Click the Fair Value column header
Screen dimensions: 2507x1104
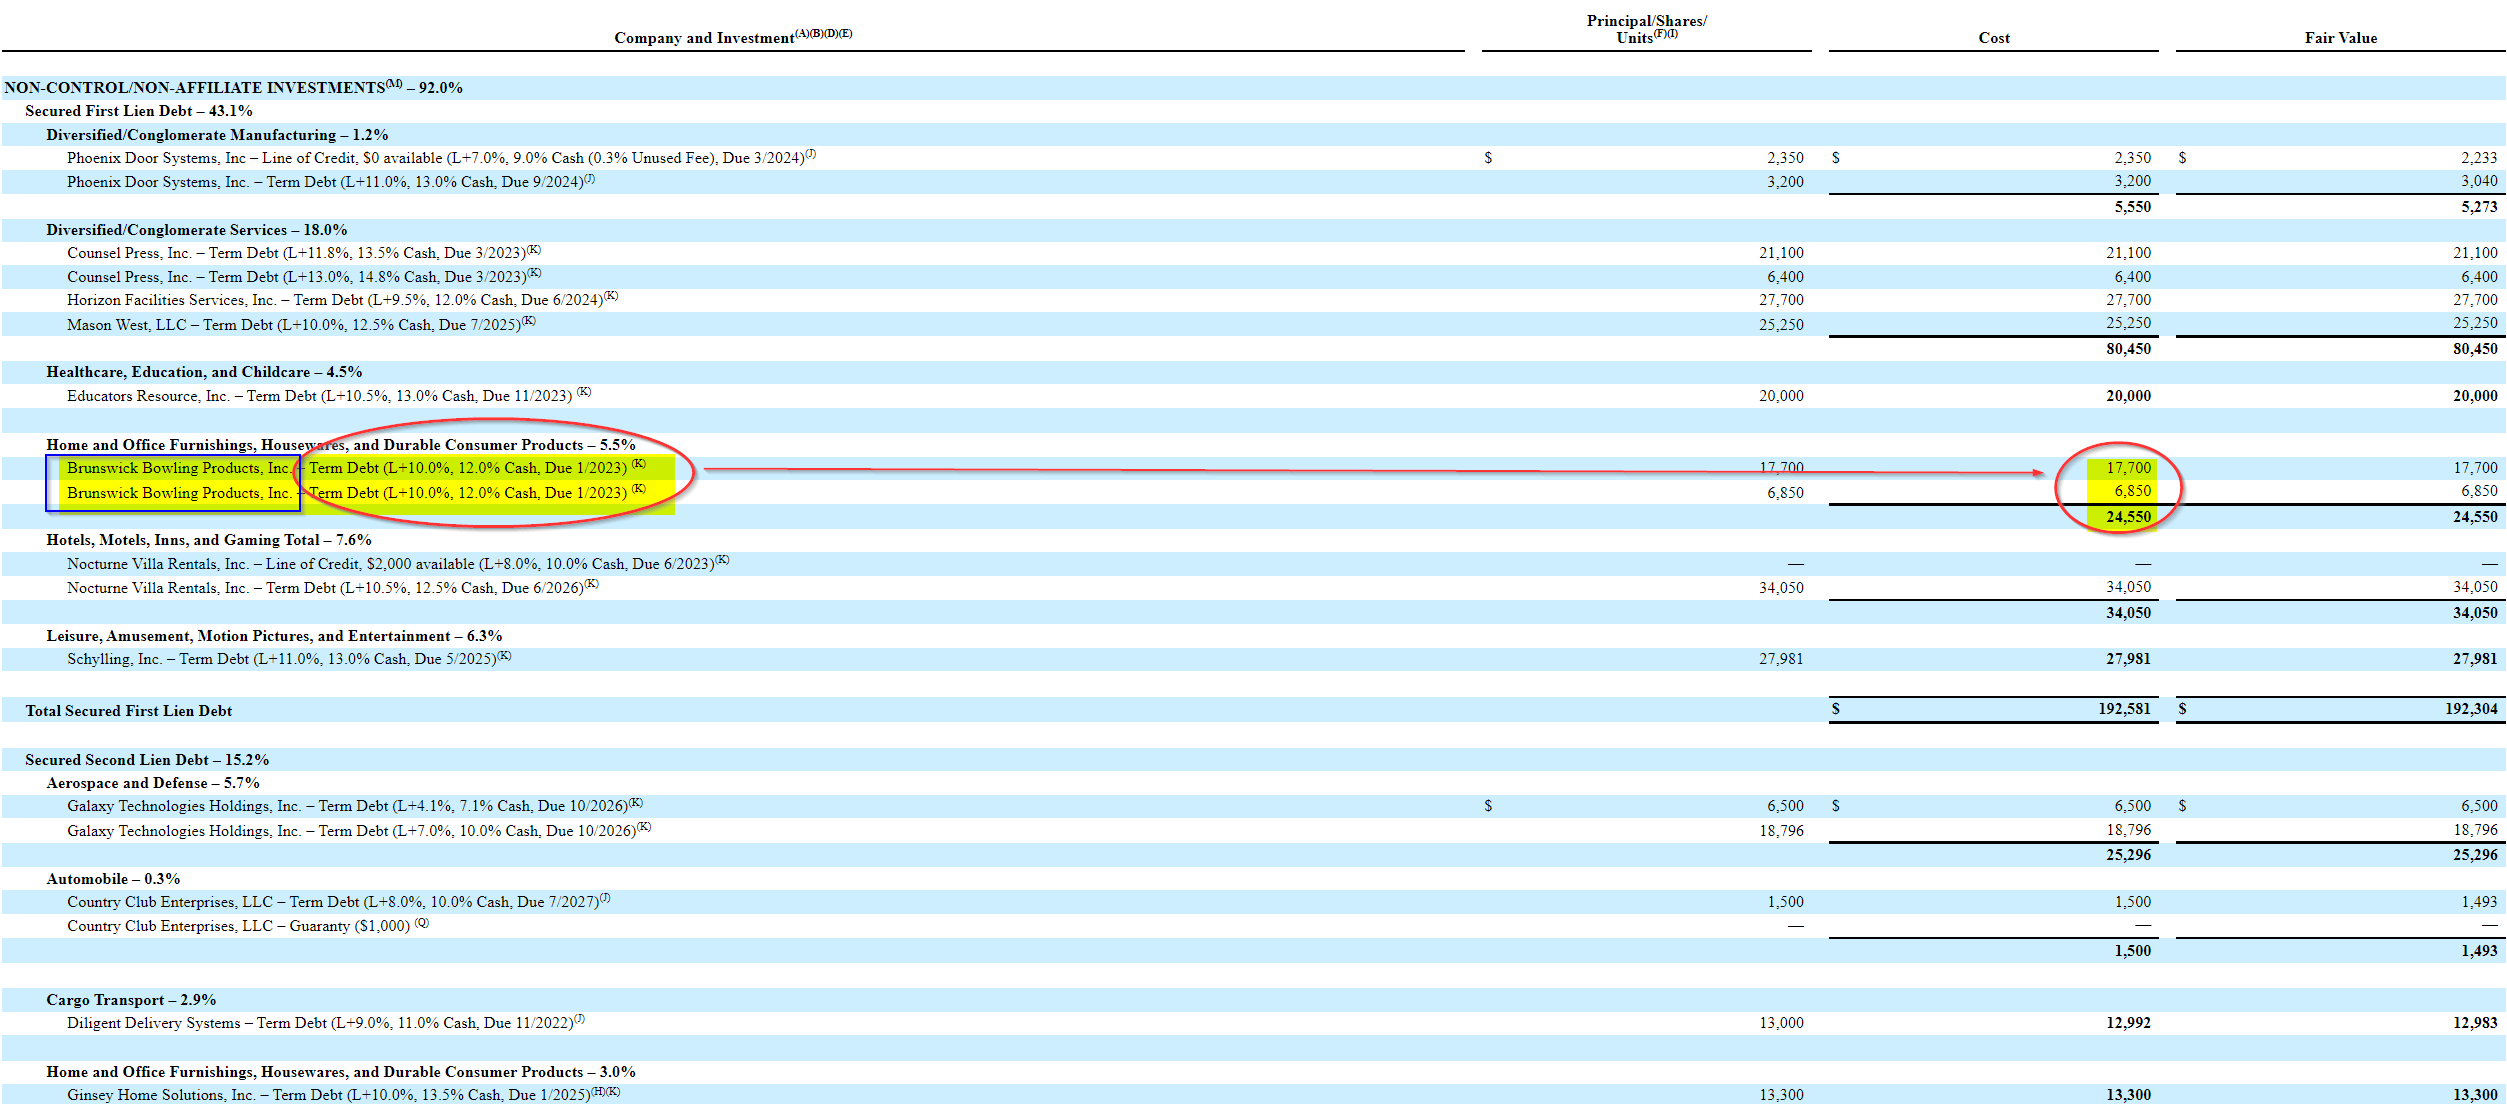coord(2340,38)
